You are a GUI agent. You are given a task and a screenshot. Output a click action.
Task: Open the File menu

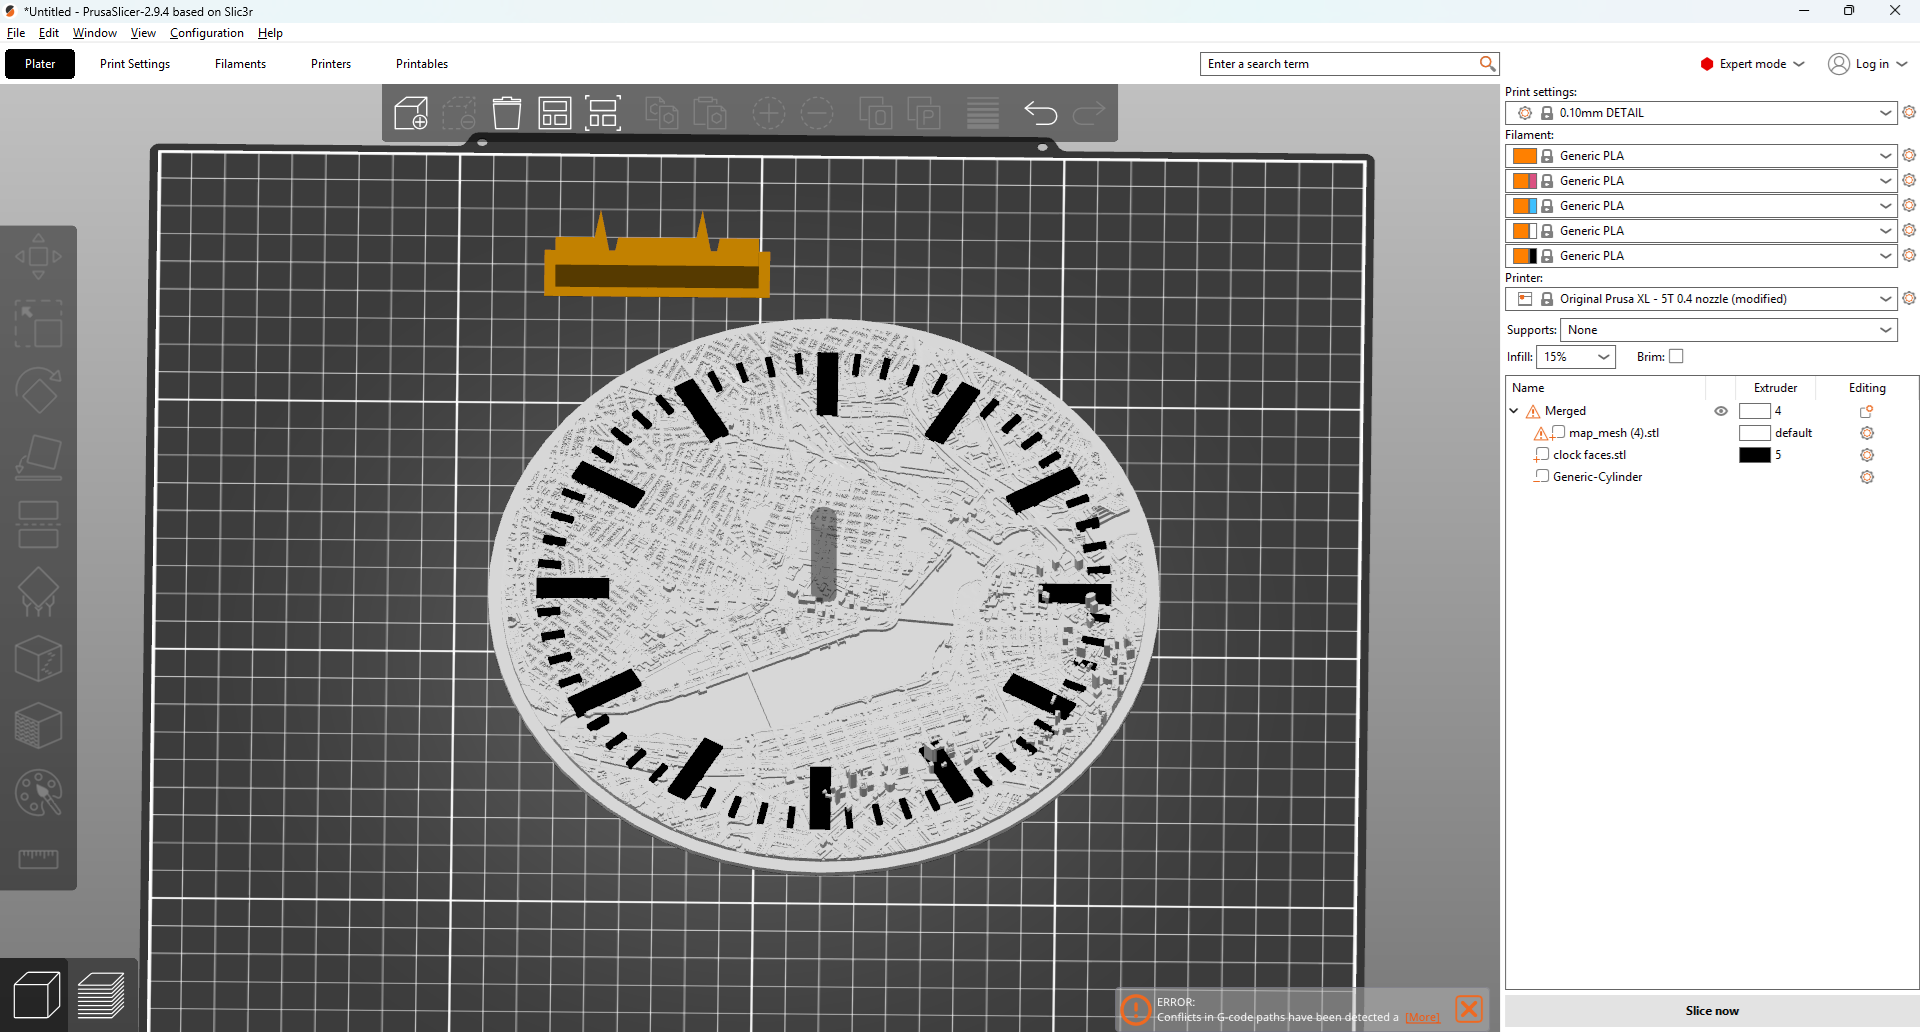16,33
